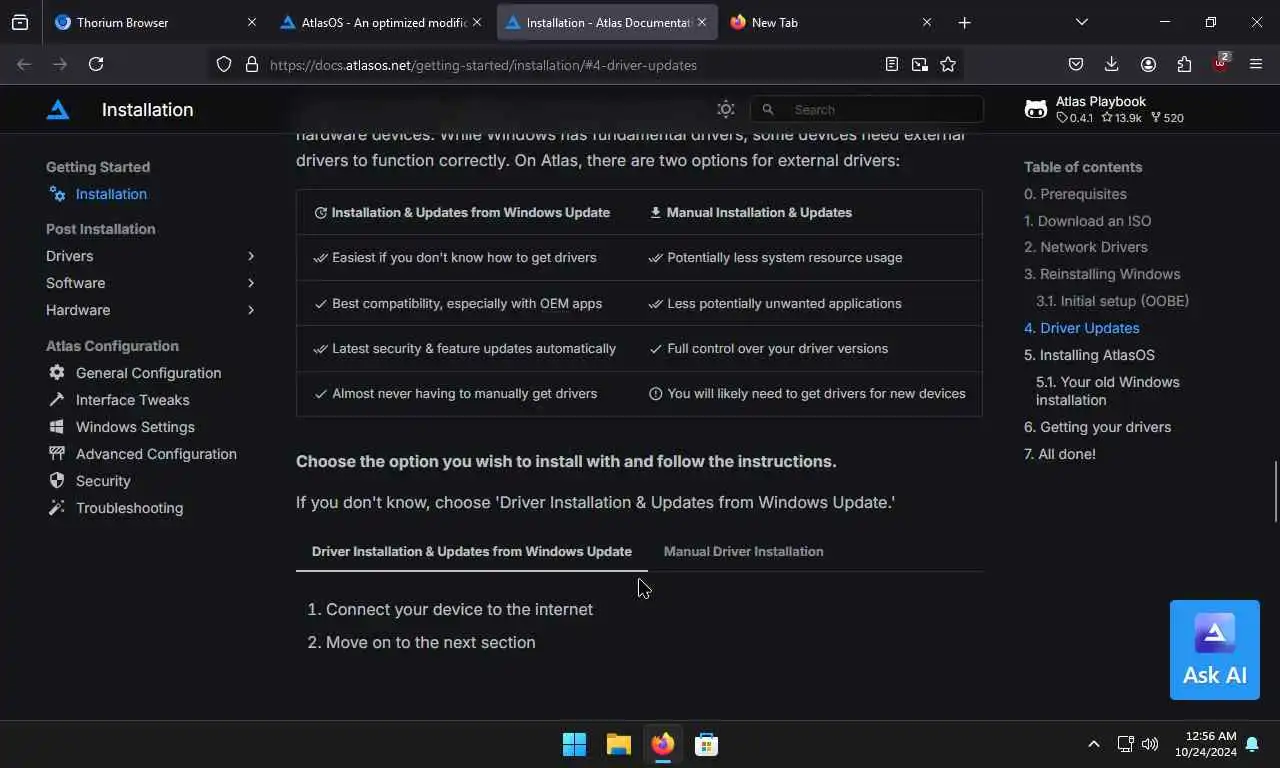Open Installation in the sidebar

click(111, 194)
